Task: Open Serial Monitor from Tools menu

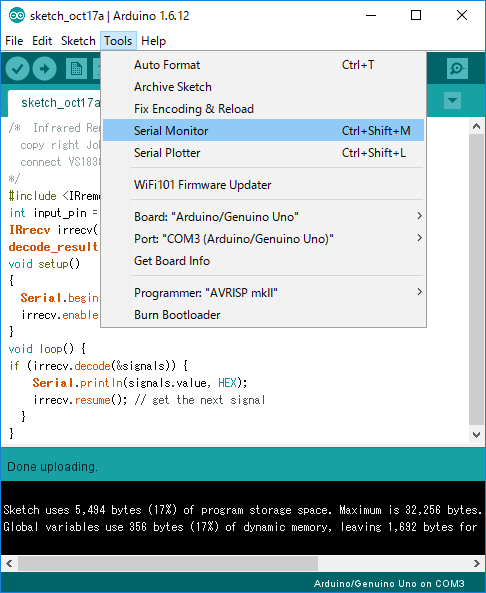Action: coord(263,130)
